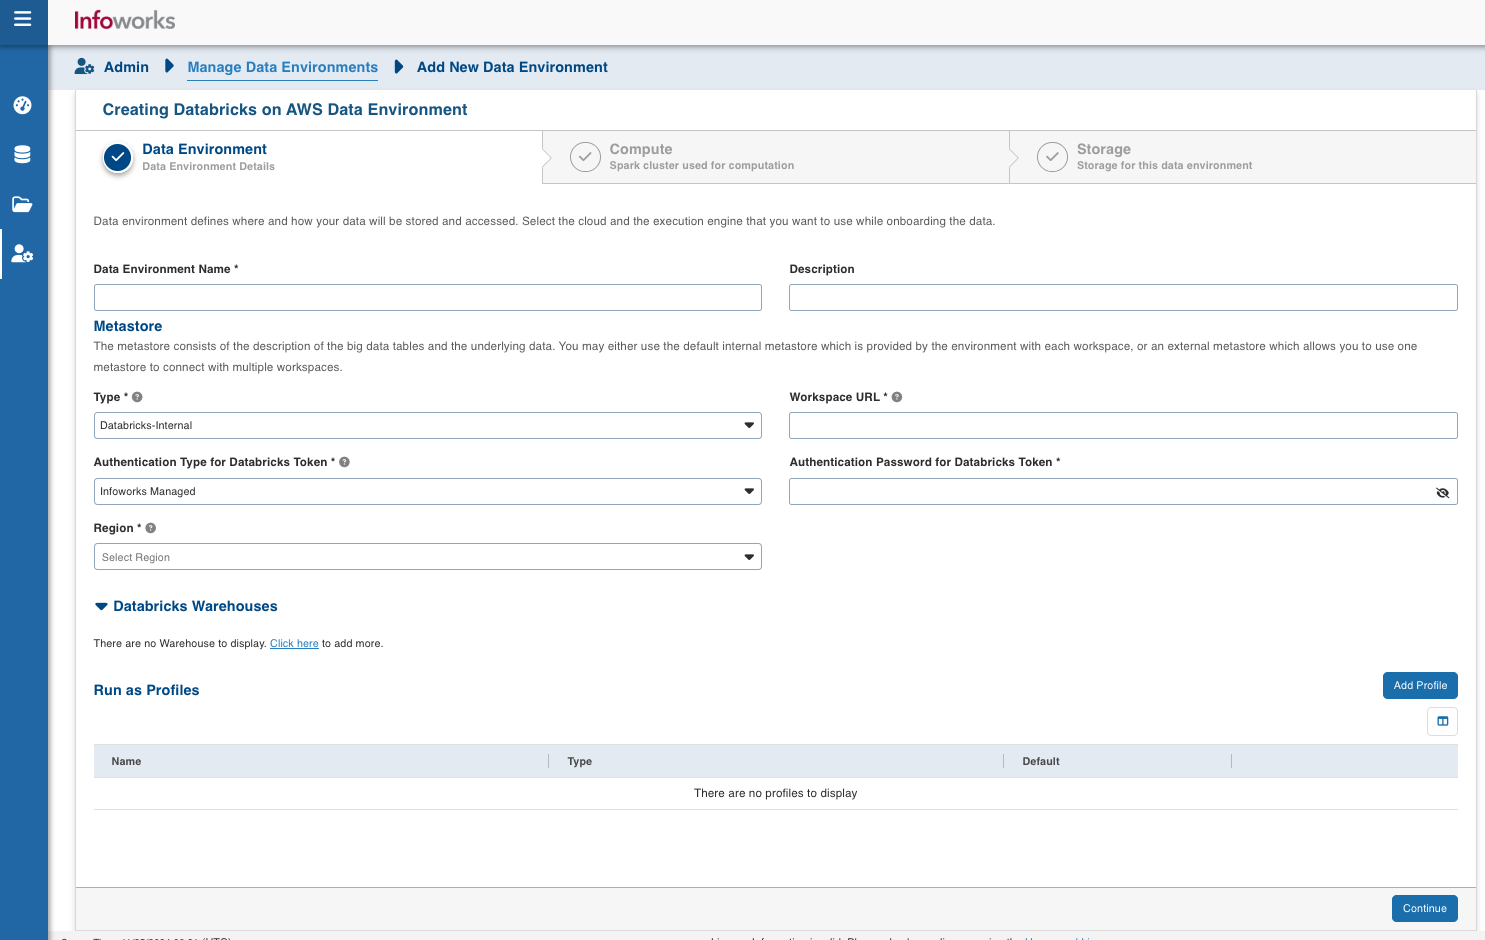The image size is (1485, 940).
Task: Go to the Compute step tab
Action: click(x=776, y=157)
